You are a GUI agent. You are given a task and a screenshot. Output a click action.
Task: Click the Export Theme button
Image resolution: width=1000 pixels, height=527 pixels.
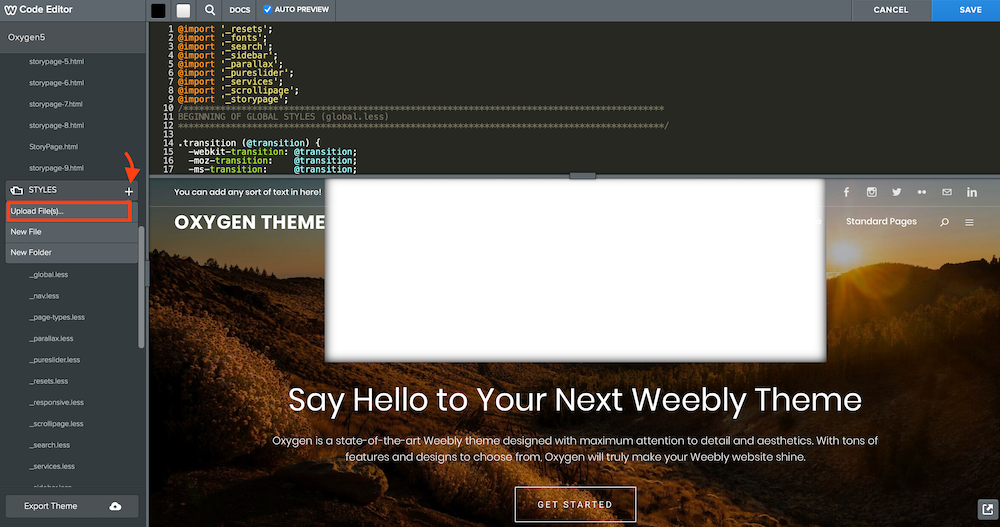[x=71, y=506]
